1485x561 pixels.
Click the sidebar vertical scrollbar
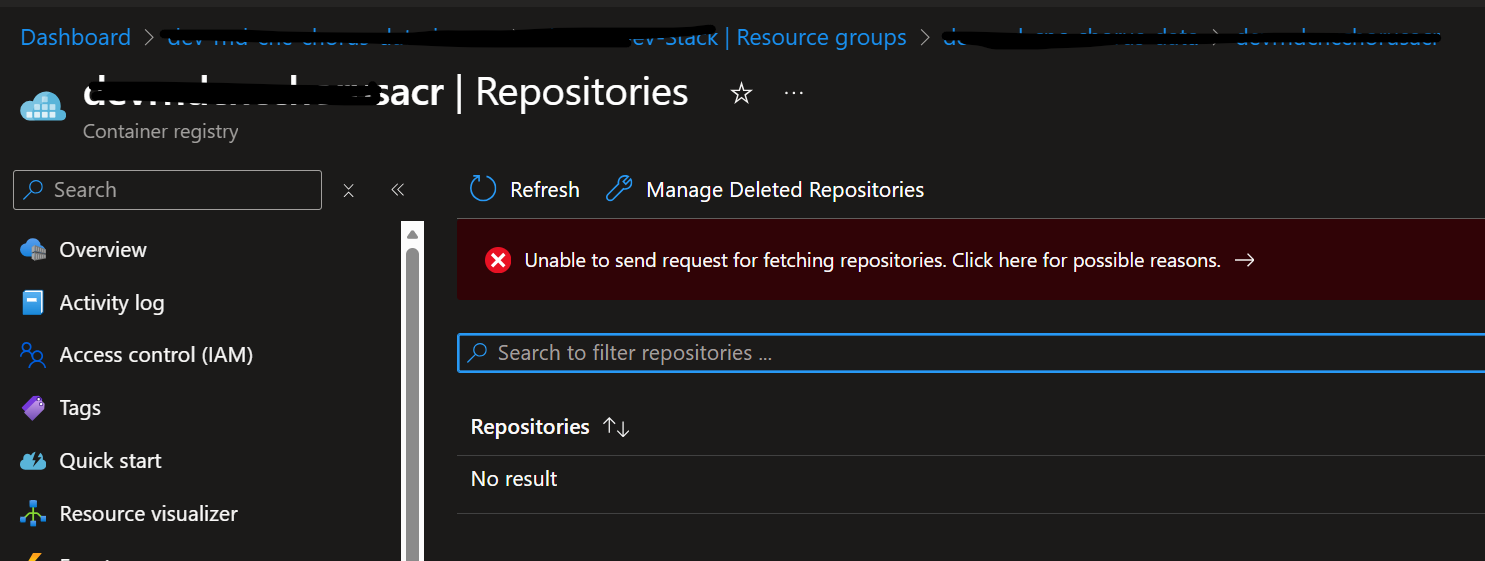click(x=412, y=400)
